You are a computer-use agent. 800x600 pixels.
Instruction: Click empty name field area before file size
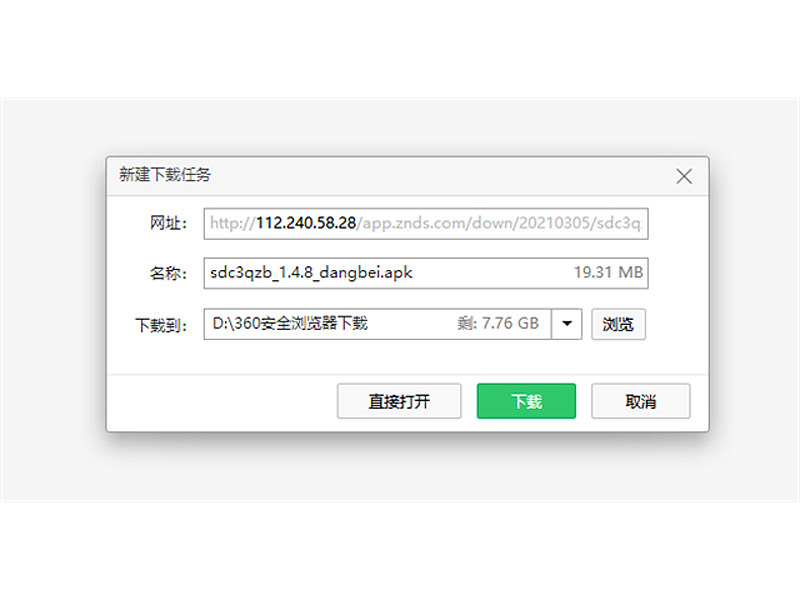pos(492,273)
